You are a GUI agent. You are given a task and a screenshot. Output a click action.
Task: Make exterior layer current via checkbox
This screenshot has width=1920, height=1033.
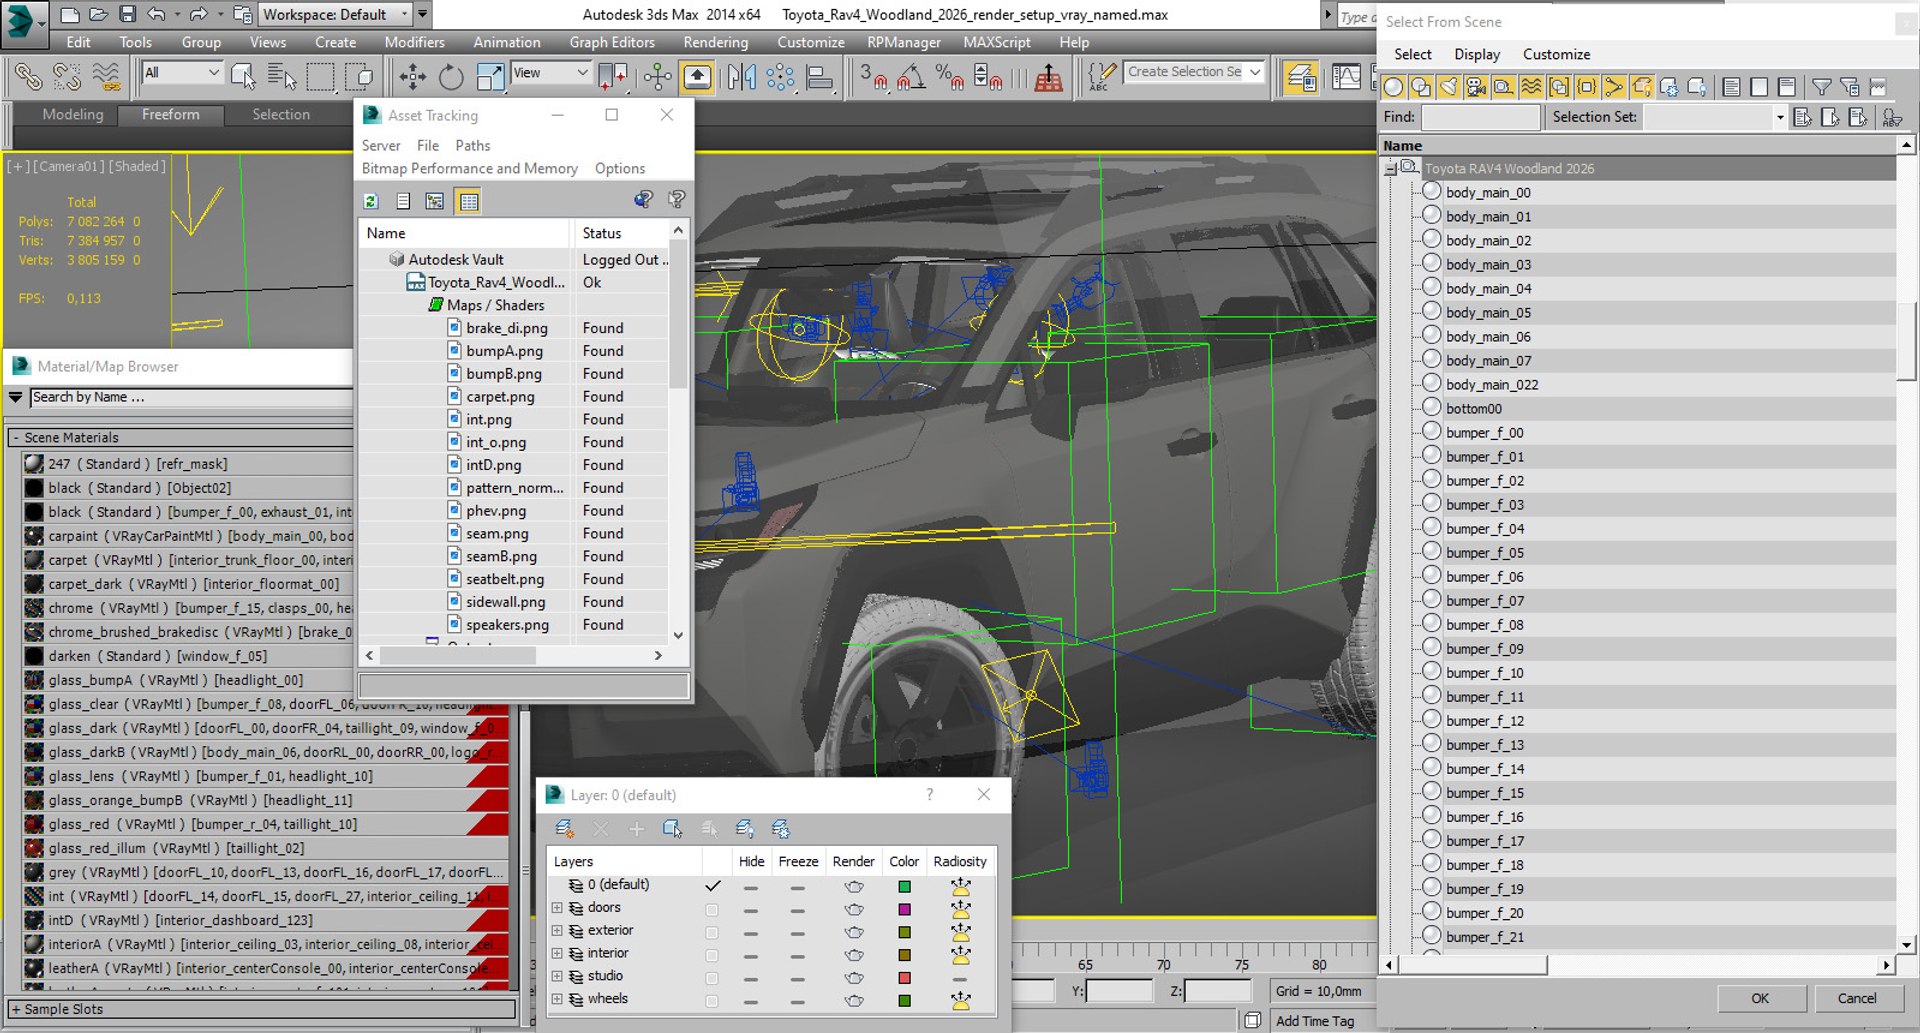tap(712, 933)
